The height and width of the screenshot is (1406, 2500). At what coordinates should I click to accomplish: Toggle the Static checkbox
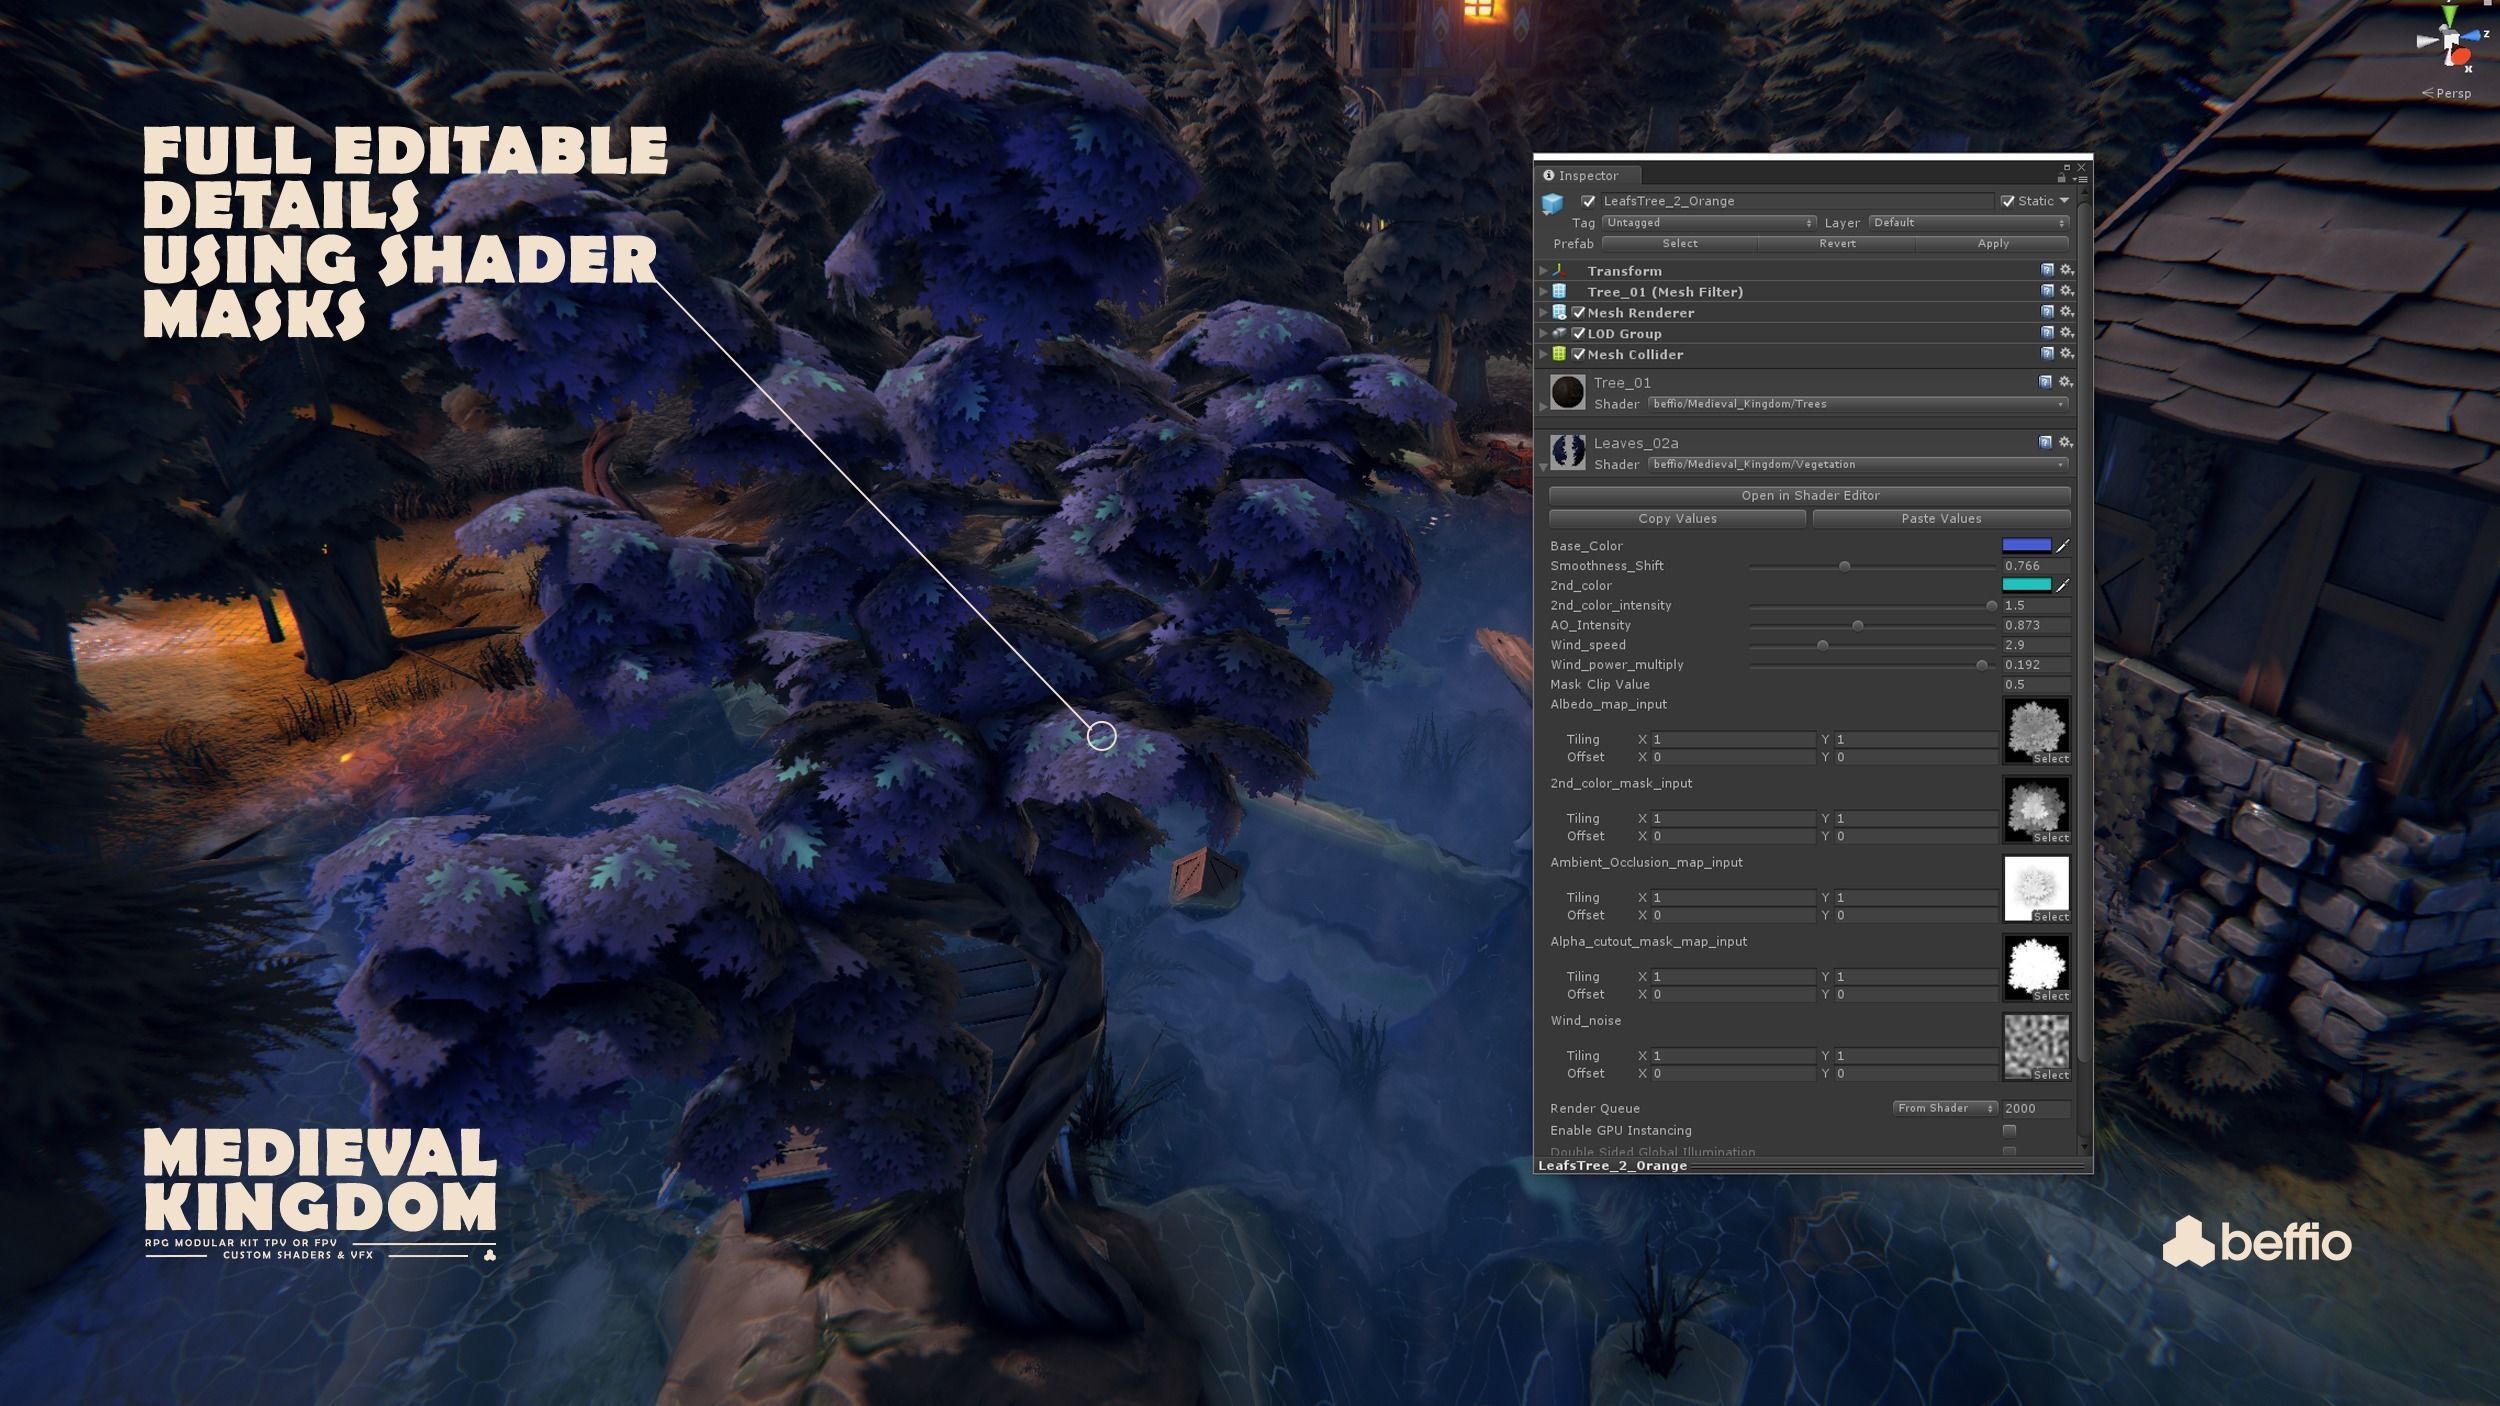[x=2007, y=201]
